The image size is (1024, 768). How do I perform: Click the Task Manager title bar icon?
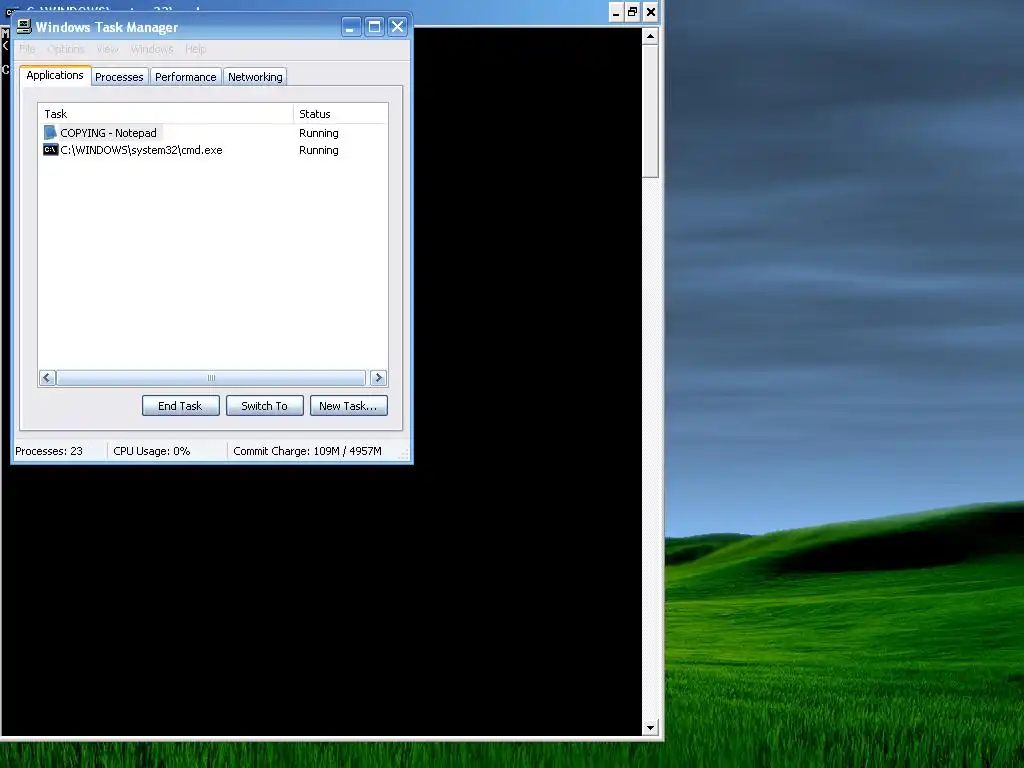[24, 26]
